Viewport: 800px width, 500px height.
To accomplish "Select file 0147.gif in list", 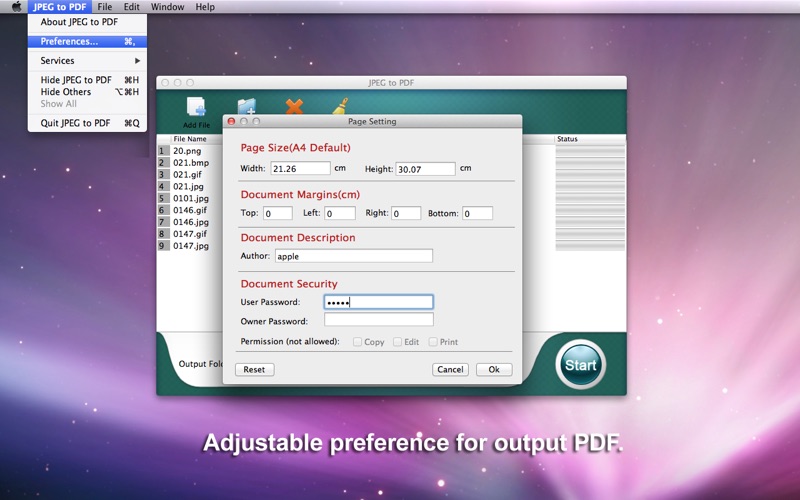I will point(190,234).
